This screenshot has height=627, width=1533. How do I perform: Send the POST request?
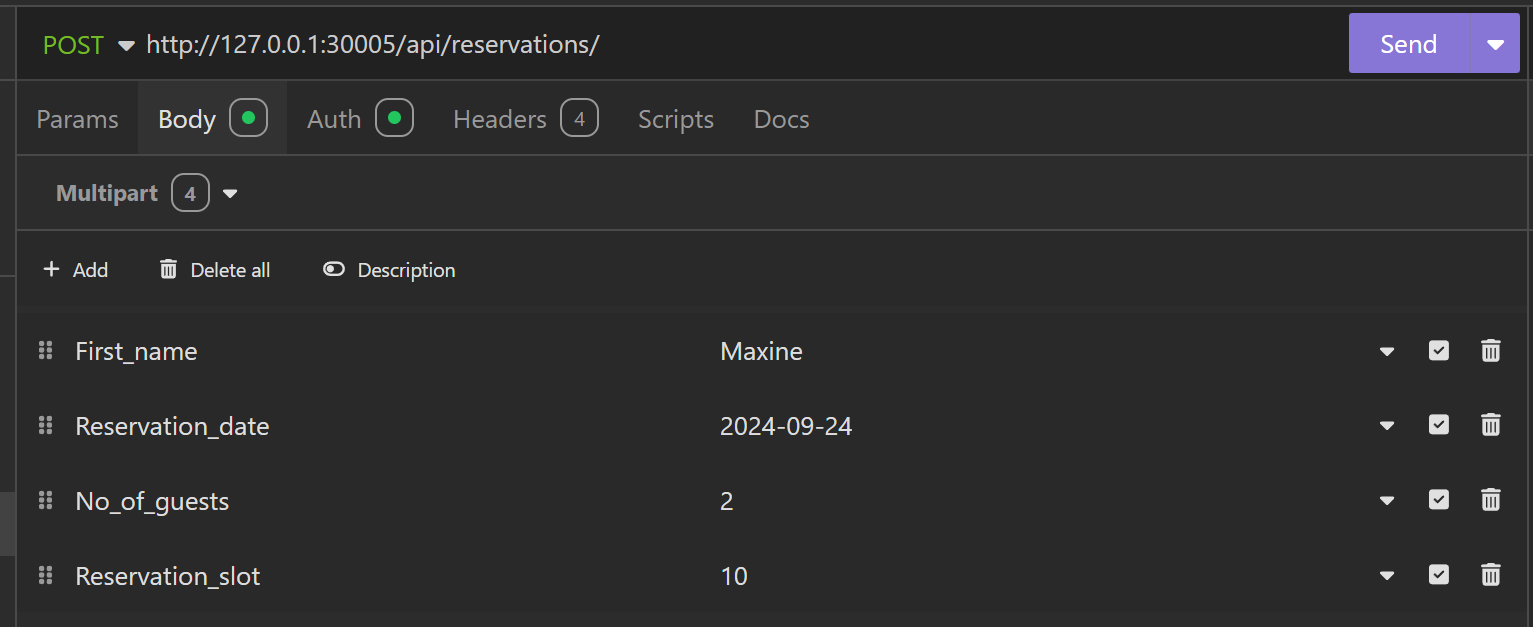(1408, 44)
